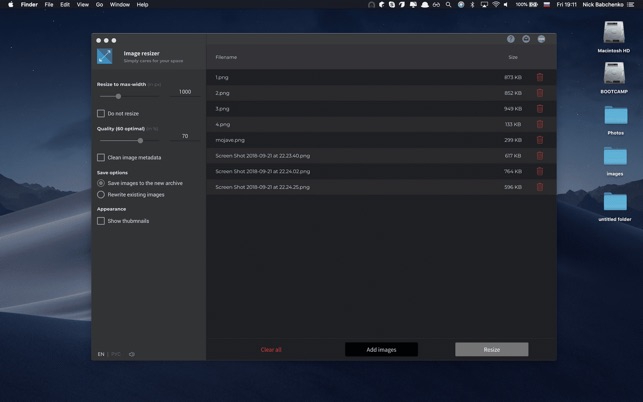The height and width of the screenshot is (402, 643).
Task: Open the Go menu
Action: point(99,5)
